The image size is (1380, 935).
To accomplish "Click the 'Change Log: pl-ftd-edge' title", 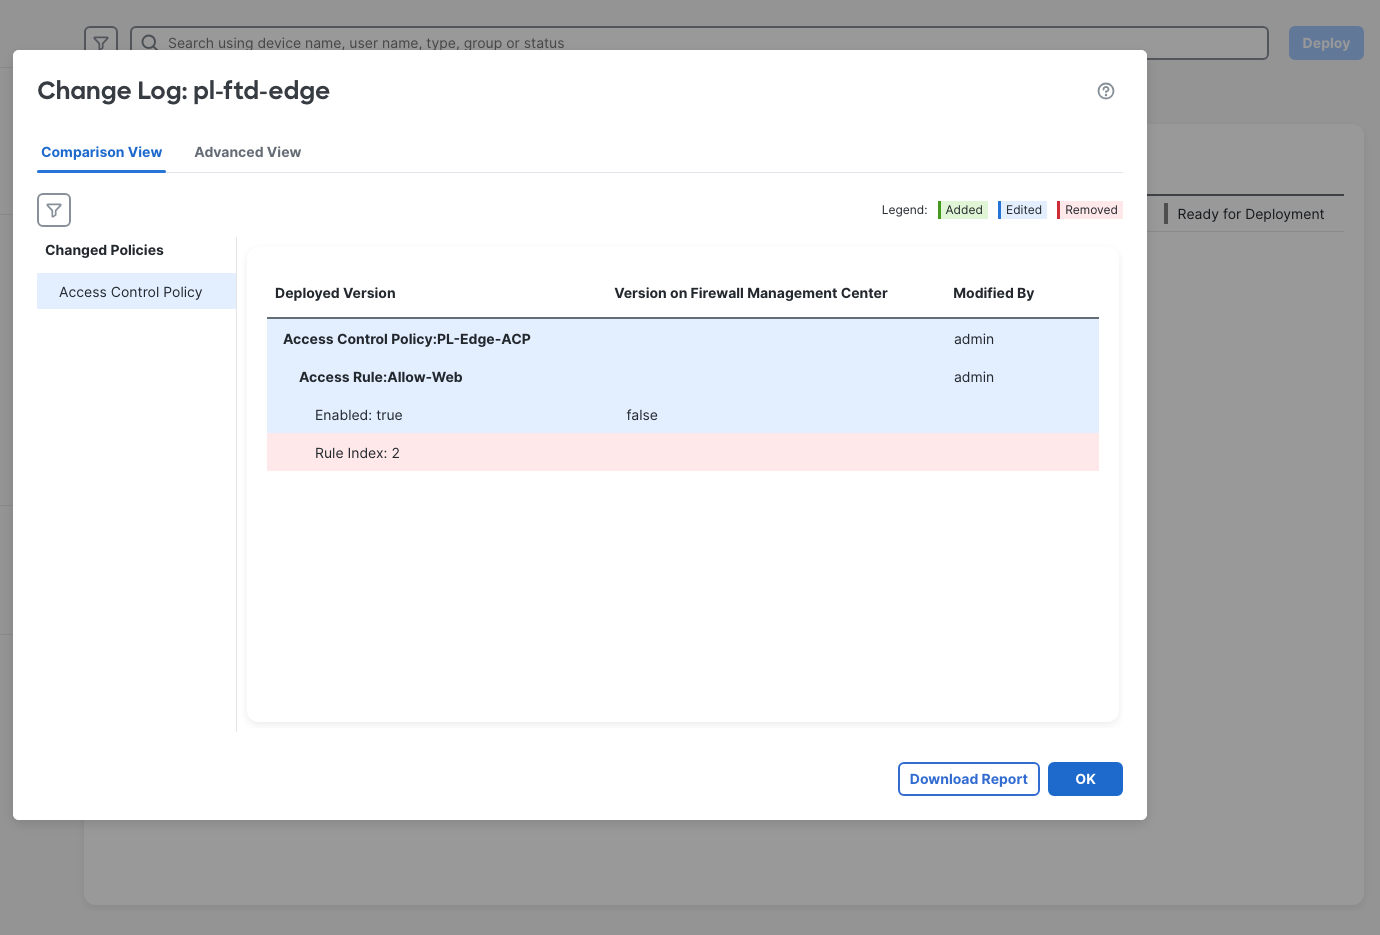I will pyautogui.click(x=184, y=91).
